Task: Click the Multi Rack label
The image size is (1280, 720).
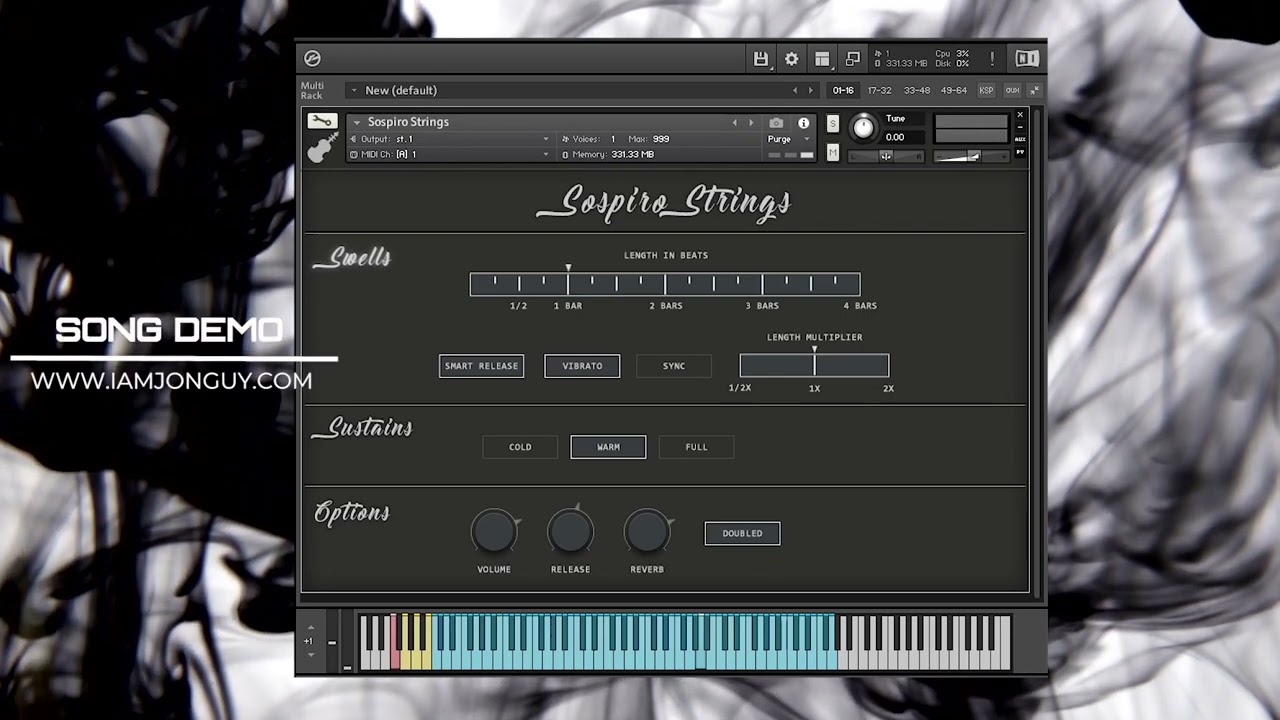Action: [x=312, y=90]
